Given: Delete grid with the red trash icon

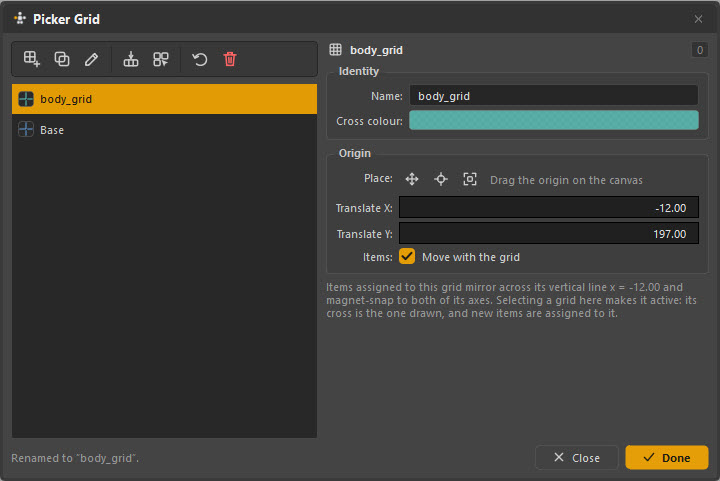Looking at the screenshot, I should (x=230, y=59).
